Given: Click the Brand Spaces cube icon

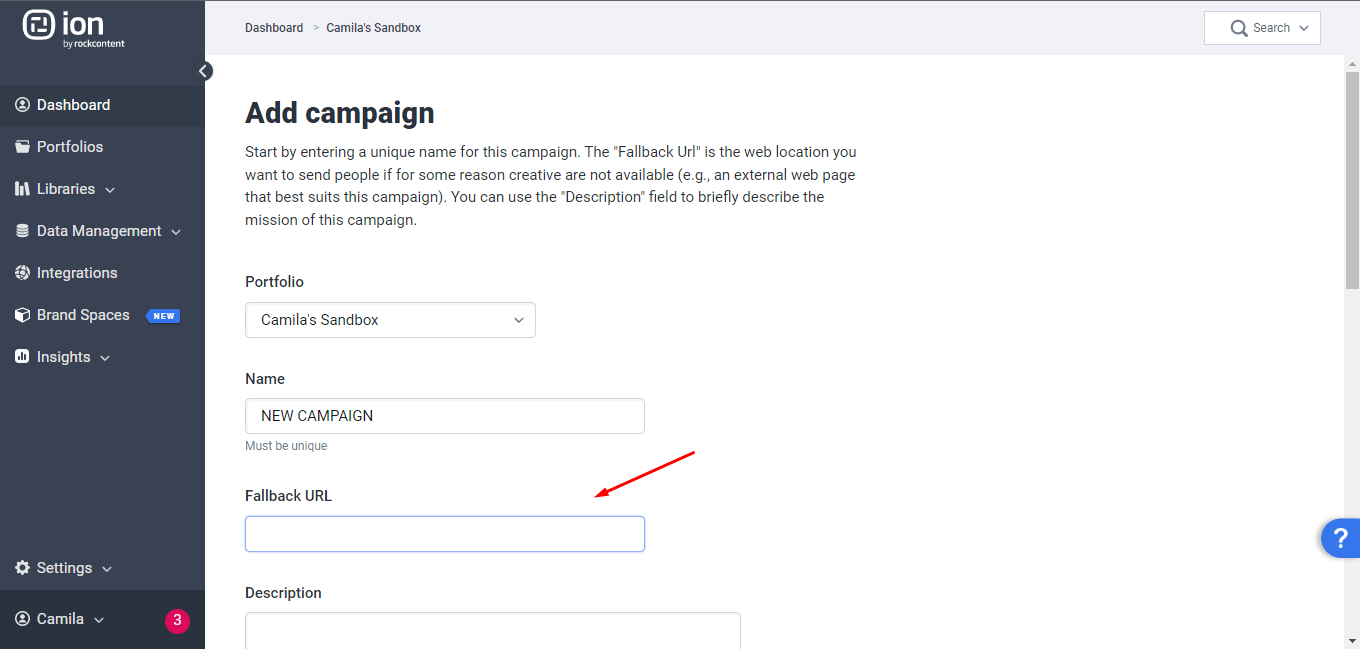Looking at the screenshot, I should (22, 315).
